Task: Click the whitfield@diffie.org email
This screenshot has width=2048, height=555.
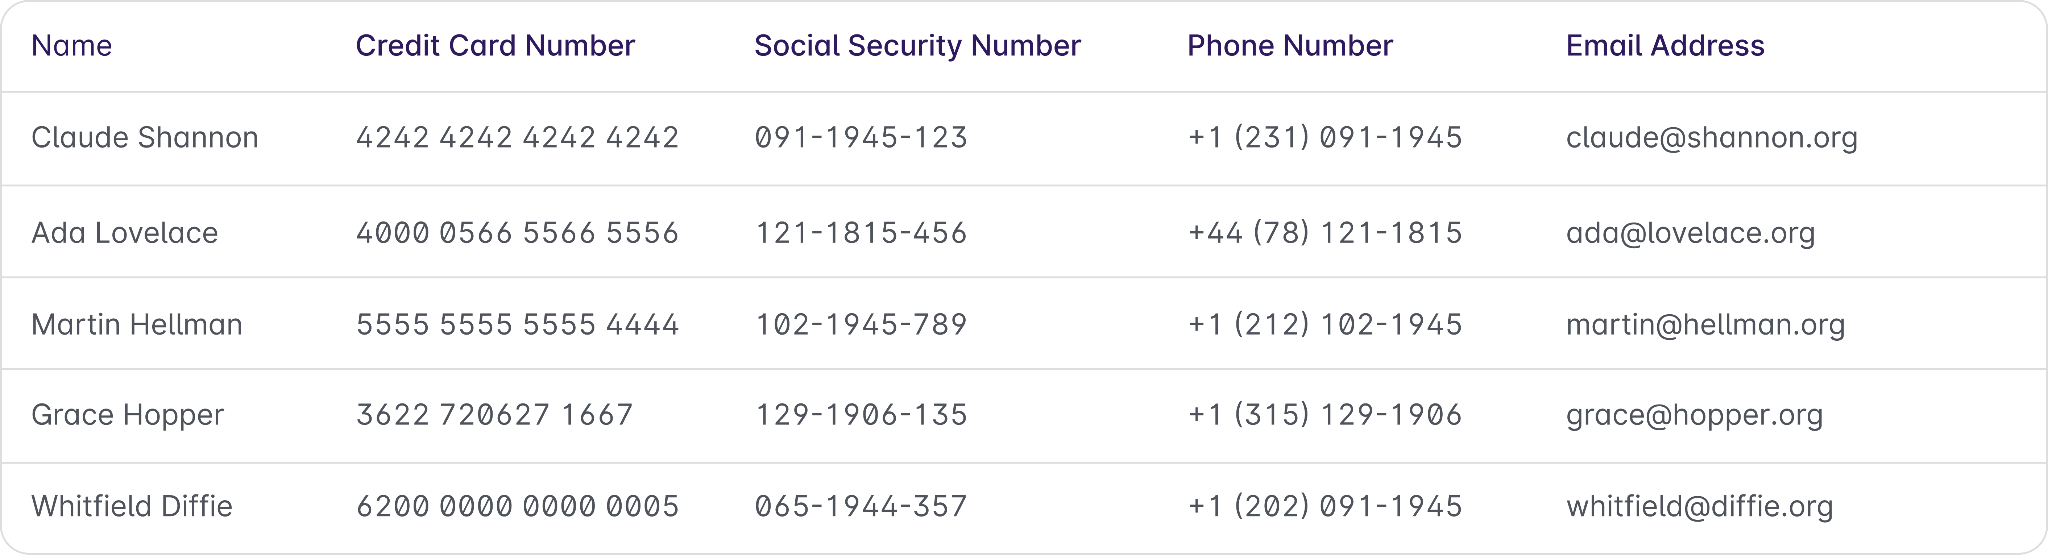Action: (x=1700, y=506)
